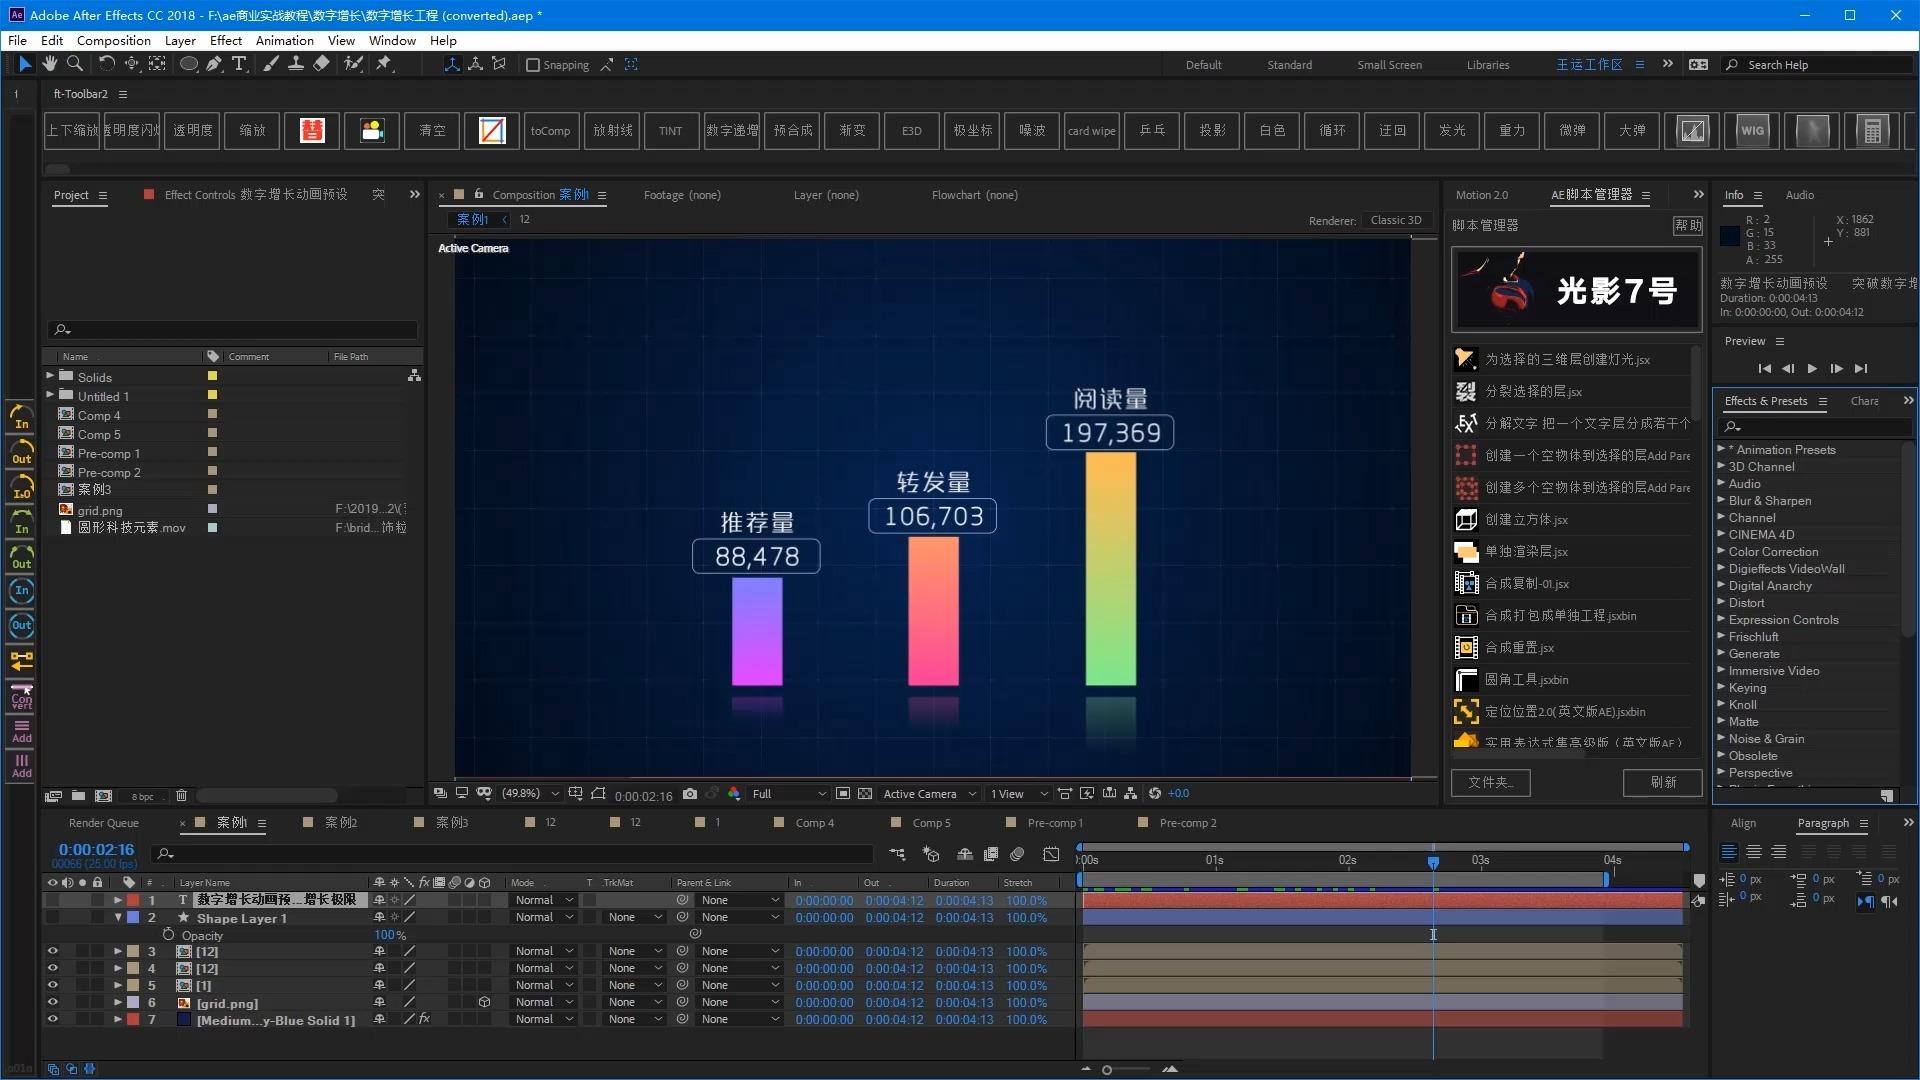This screenshot has height=1080, width=1920.
Task: Enable the Snapping checkbox
Action: point(533,65)
